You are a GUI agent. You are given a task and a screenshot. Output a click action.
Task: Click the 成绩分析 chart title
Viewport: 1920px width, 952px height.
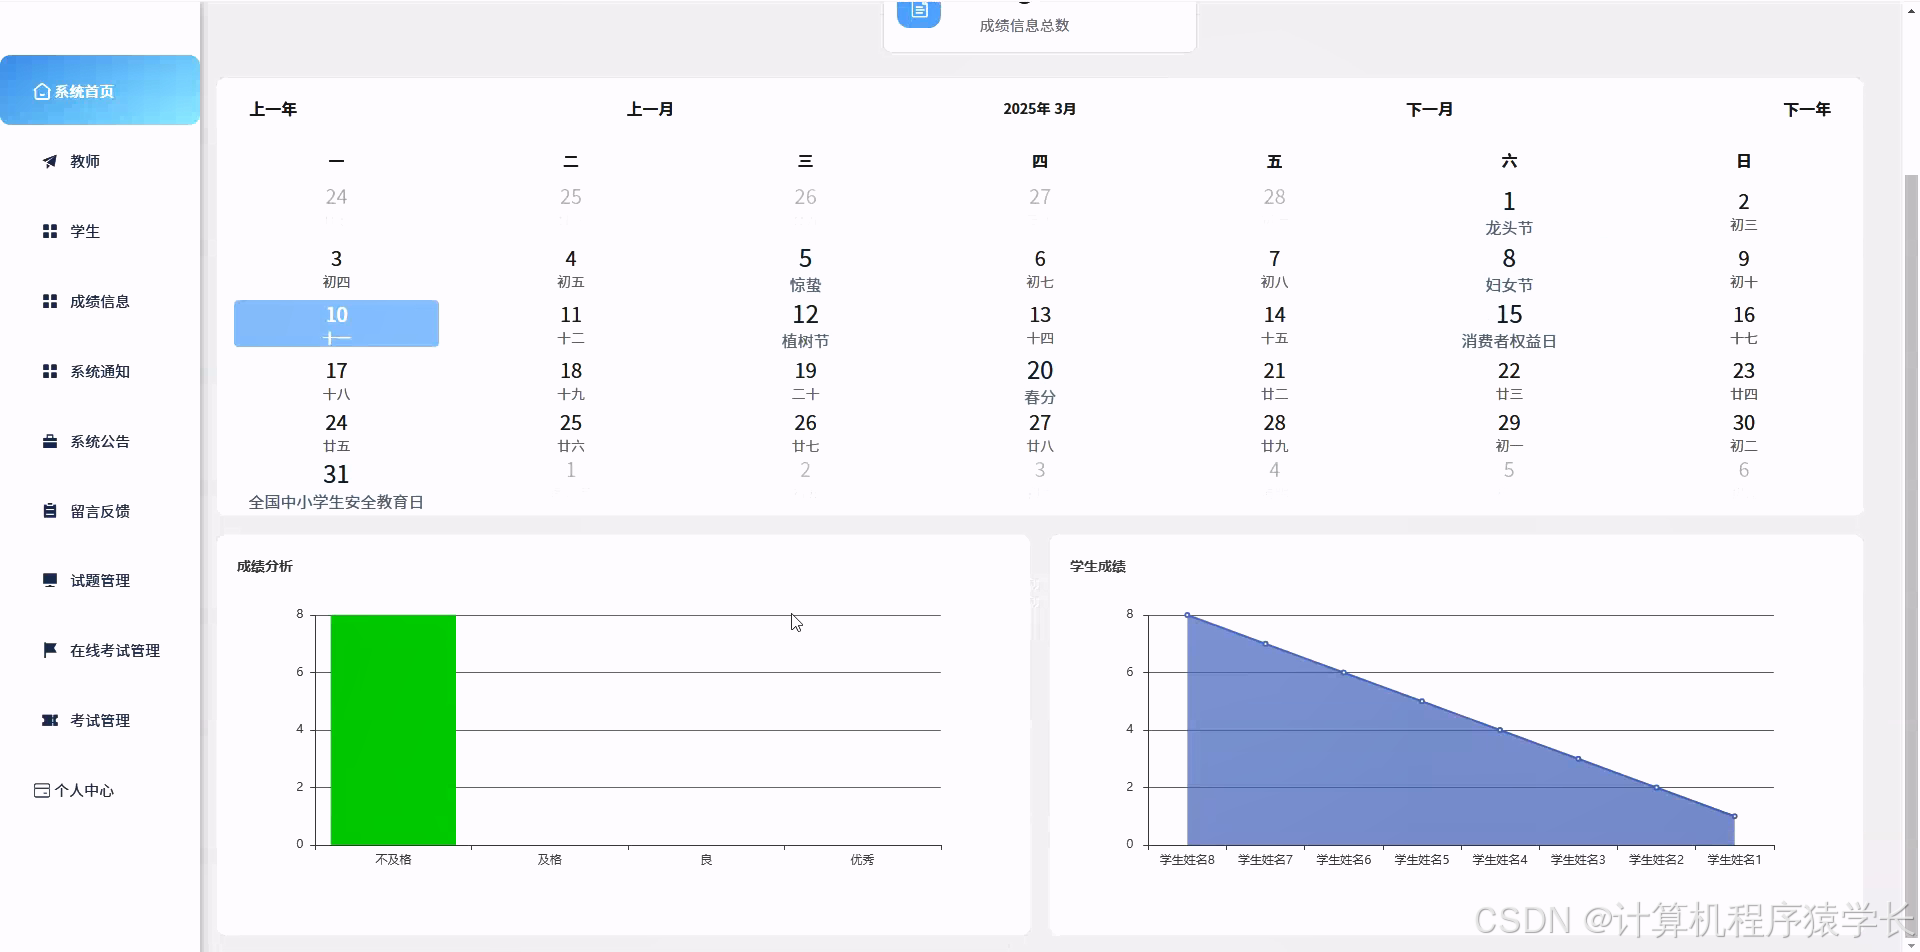click(x=264, y=566)
